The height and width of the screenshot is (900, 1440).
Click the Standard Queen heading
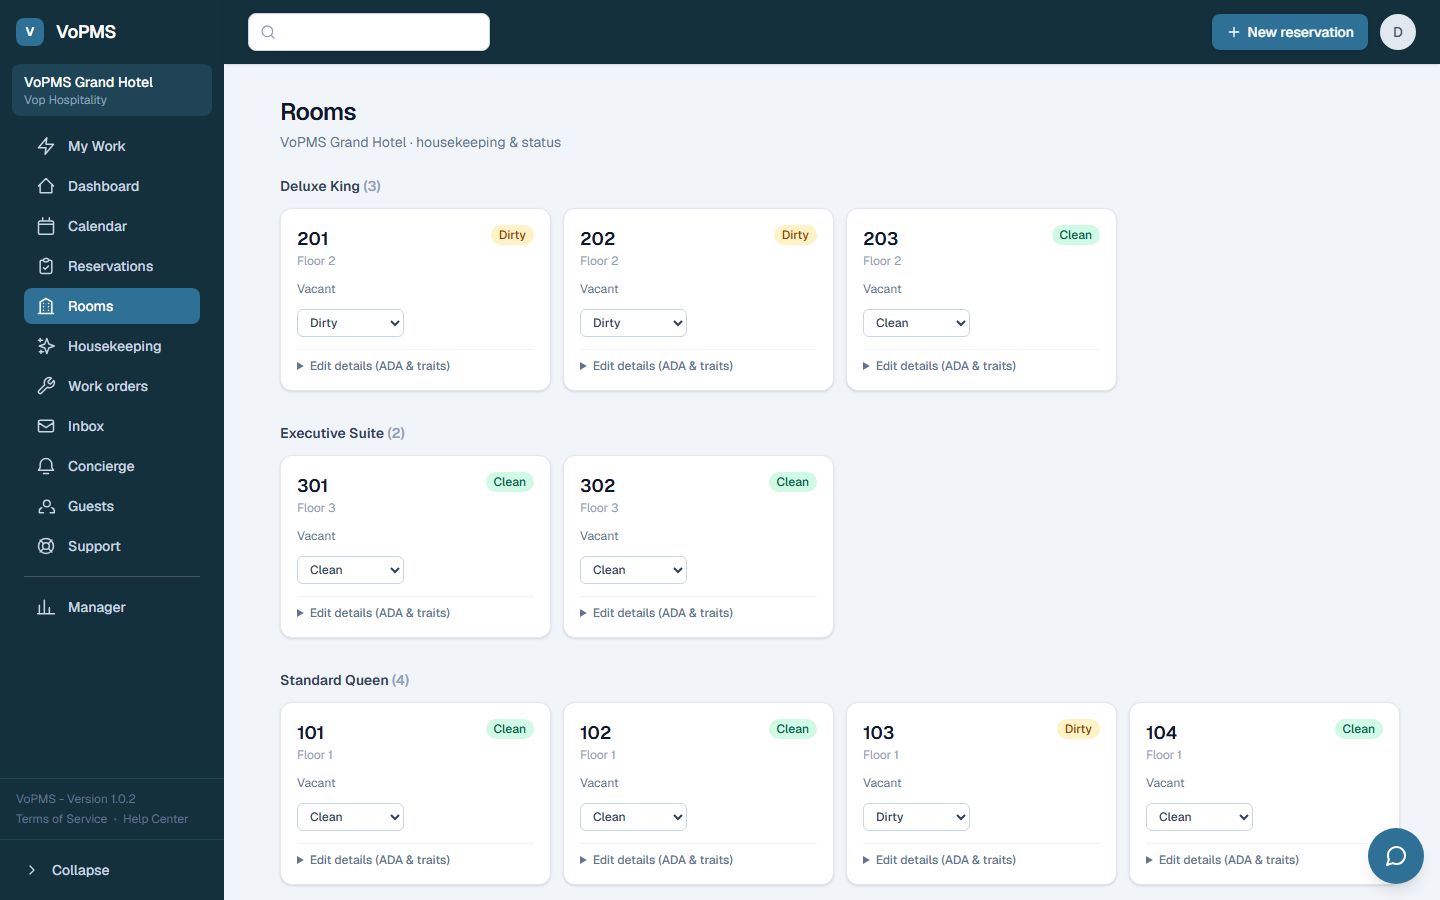pyautogui.click(x=344, y=680)
